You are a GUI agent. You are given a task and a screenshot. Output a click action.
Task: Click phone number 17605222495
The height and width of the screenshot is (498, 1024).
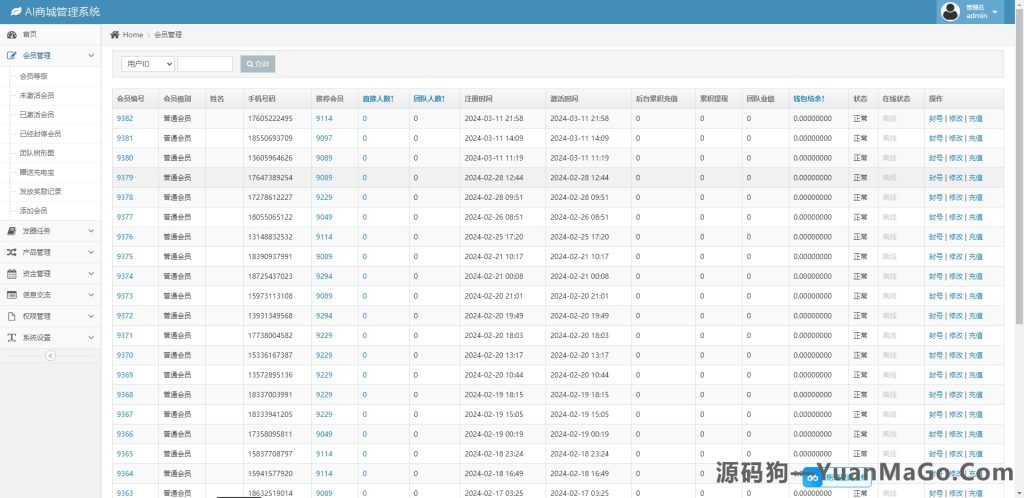pos(270,119)
